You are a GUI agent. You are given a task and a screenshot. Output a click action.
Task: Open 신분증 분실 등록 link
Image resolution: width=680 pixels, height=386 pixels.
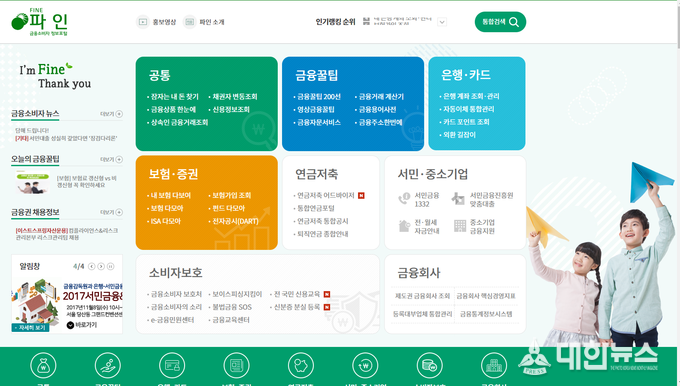[296, 307]
